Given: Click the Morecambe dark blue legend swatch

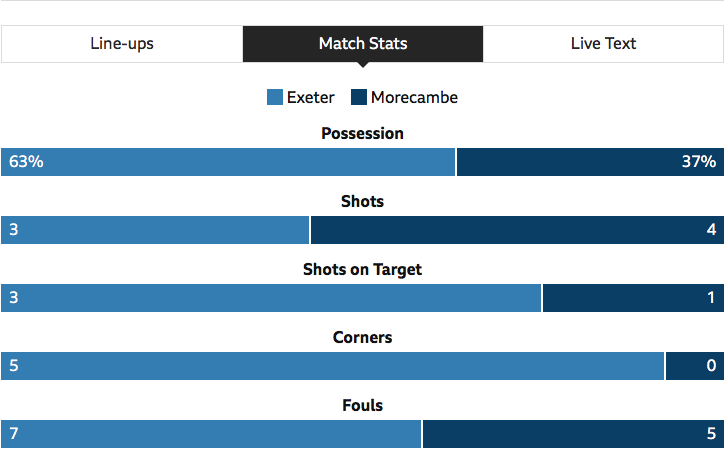Looking at the screenshot, I should coord(359,97).
